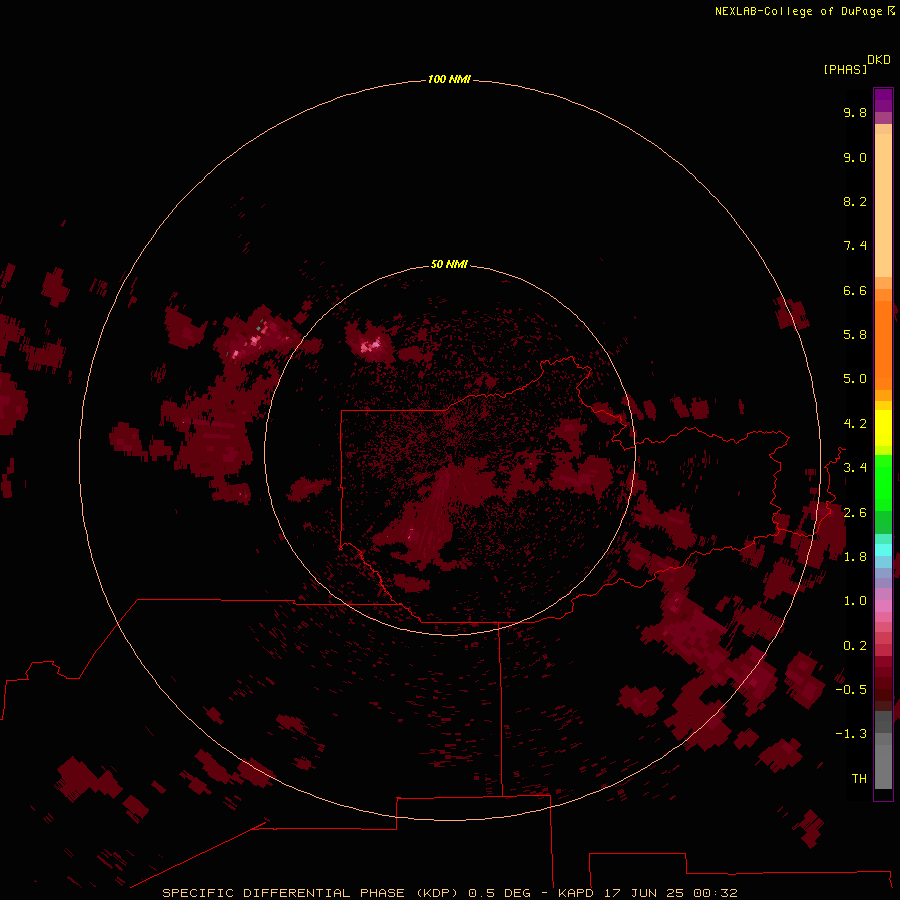Click the purple segment atop the color bar

click(883, 100)
